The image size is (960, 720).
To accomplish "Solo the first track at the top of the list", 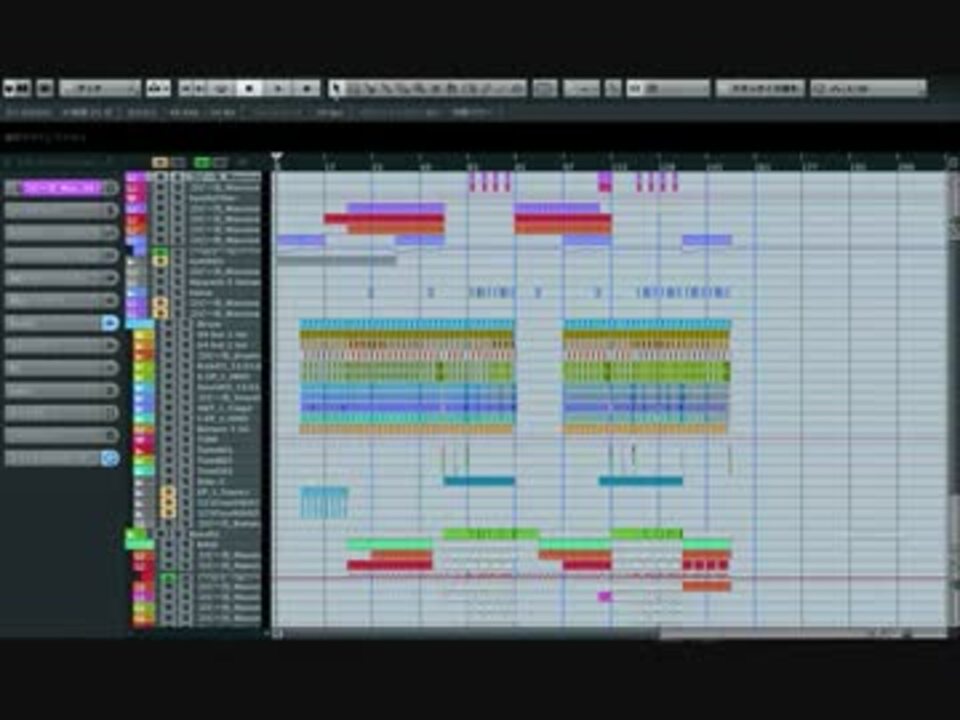I will (x=178, y=177).
